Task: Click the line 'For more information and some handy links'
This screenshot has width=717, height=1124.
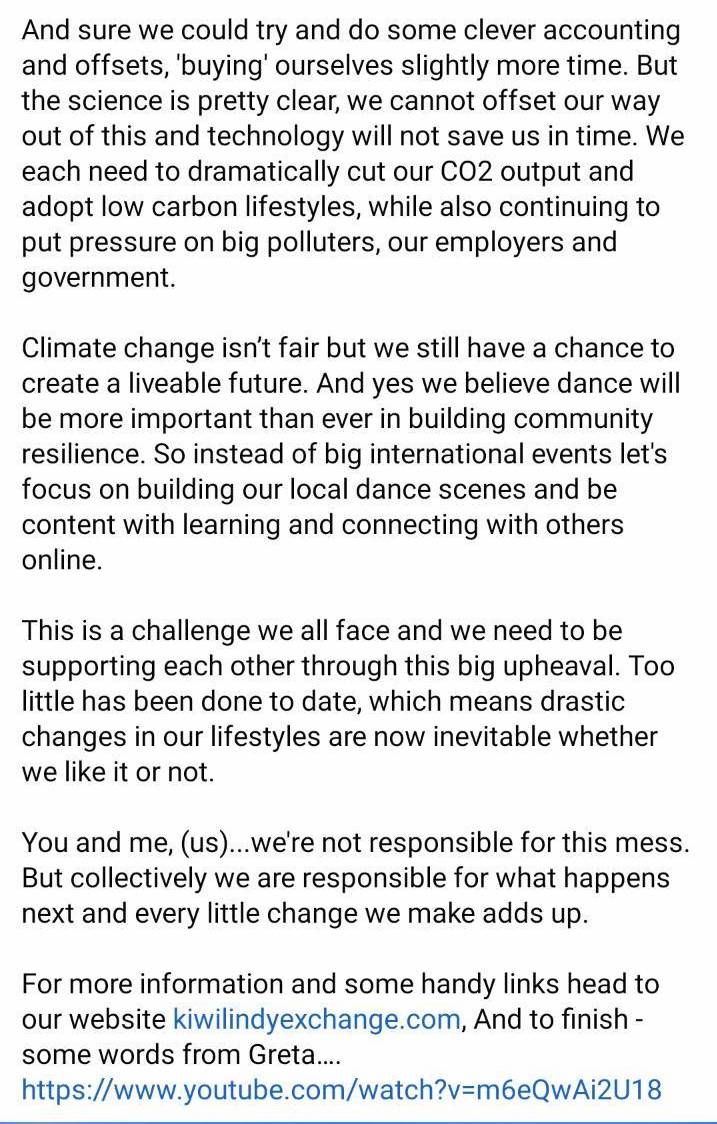Action: pyautogui.click(x=340, y=983)
